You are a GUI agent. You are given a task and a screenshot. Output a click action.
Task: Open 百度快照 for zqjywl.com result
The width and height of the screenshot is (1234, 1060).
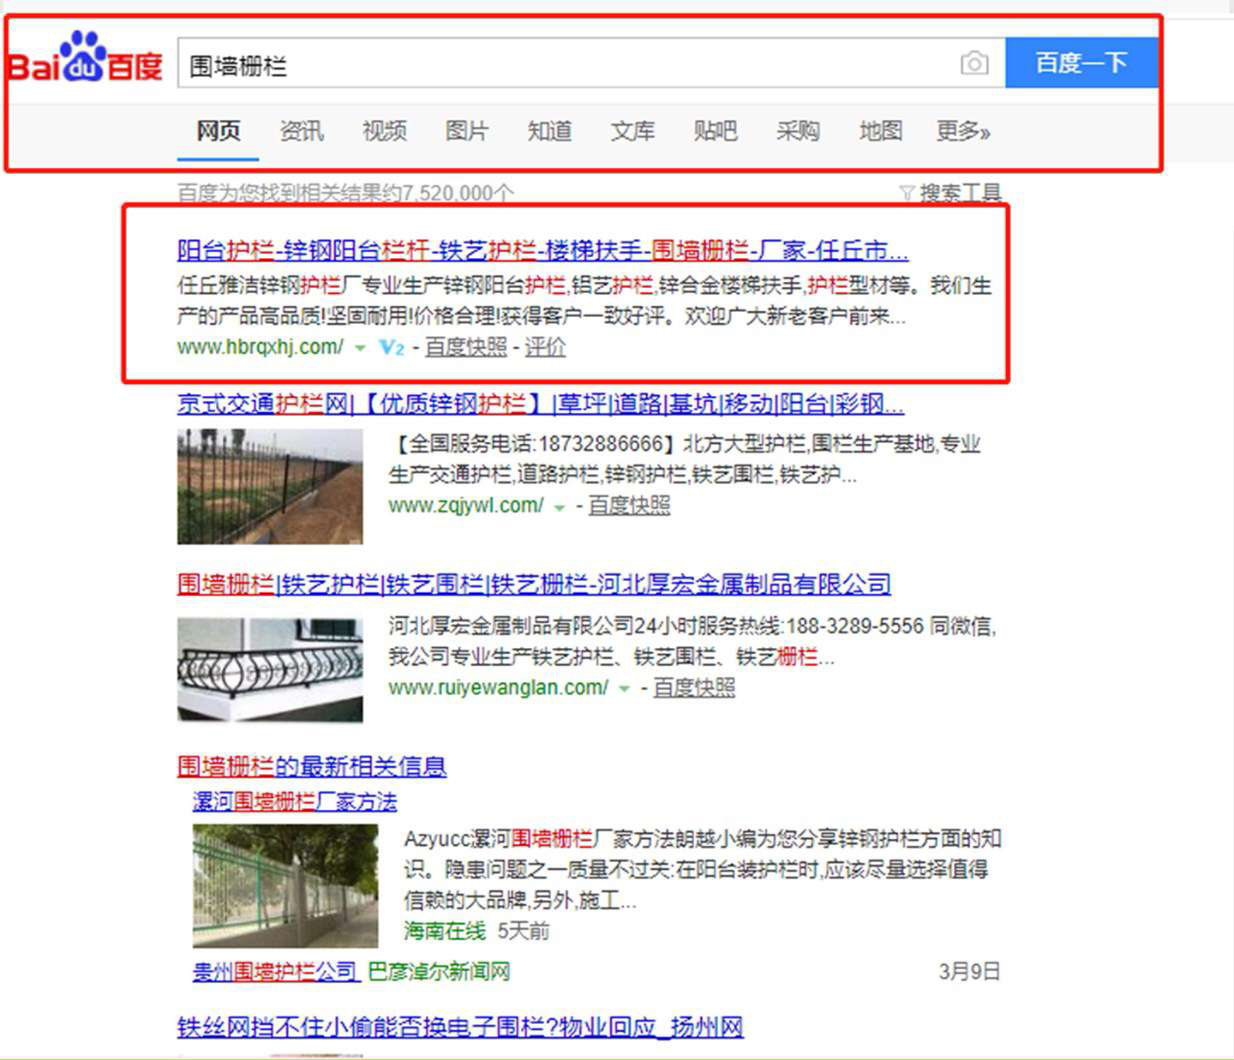629,506
